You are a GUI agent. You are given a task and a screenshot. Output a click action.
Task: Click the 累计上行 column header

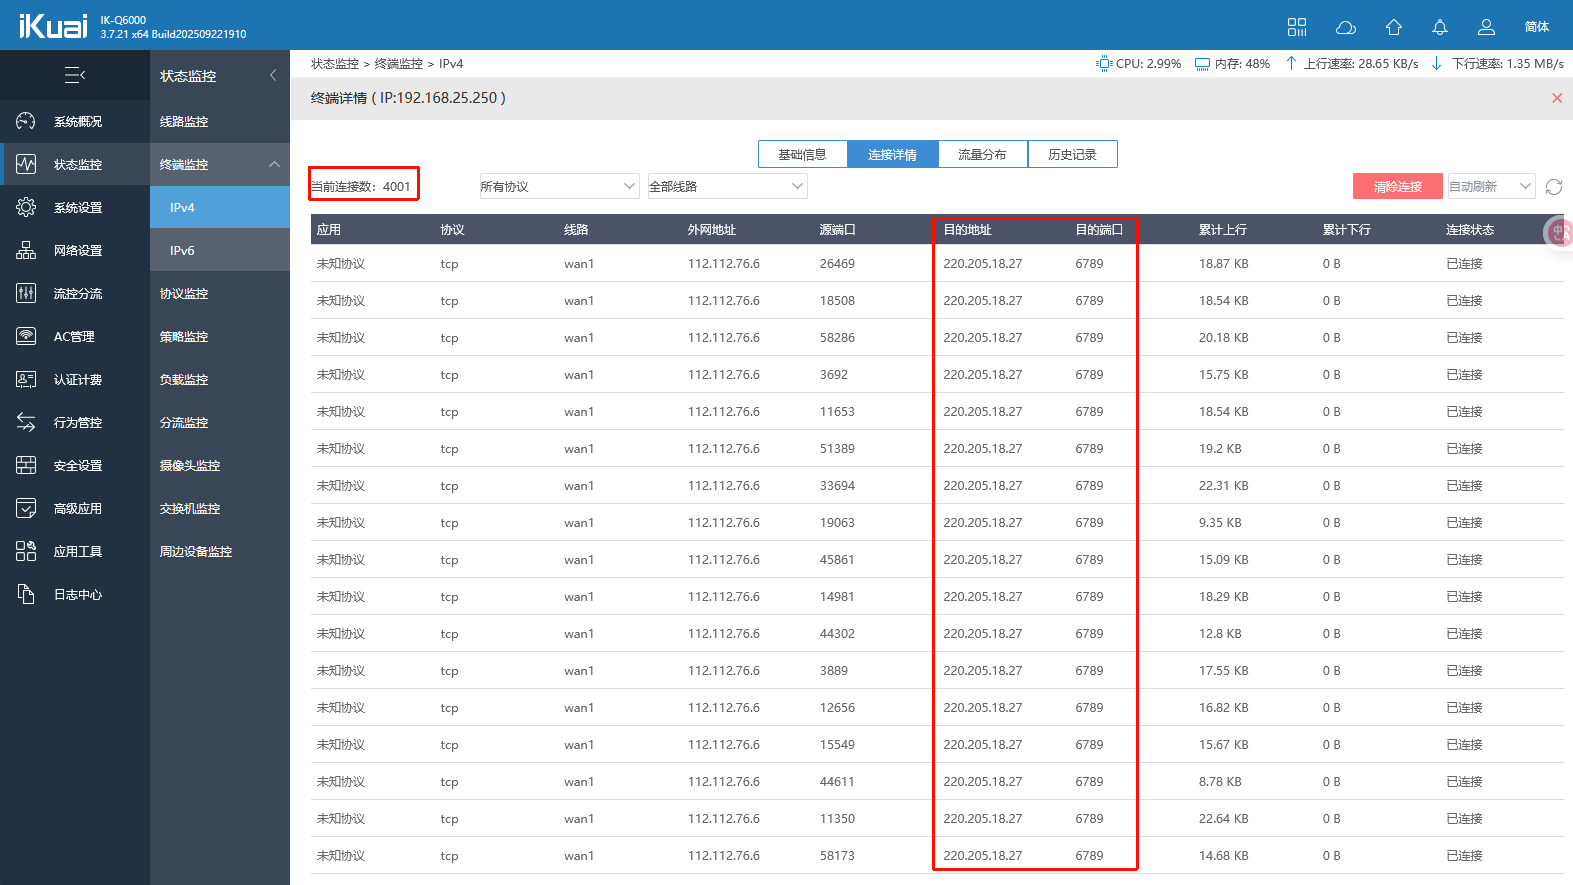click(x=1222, y=230)
